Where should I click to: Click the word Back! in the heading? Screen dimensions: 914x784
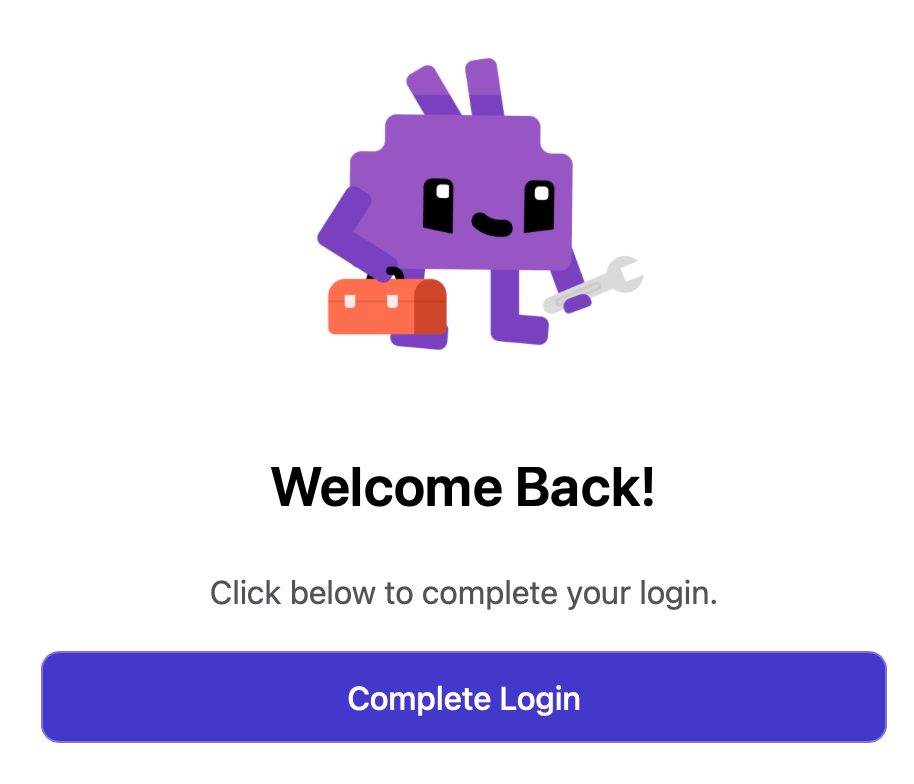pos(585,487)
